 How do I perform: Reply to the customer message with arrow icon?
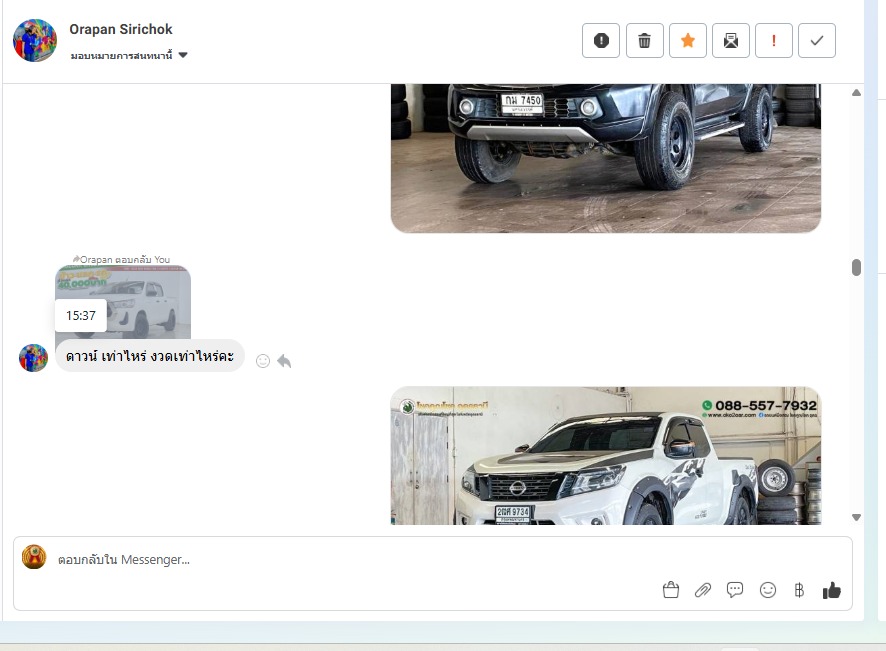pyautogui.click(x=285, y=361)
